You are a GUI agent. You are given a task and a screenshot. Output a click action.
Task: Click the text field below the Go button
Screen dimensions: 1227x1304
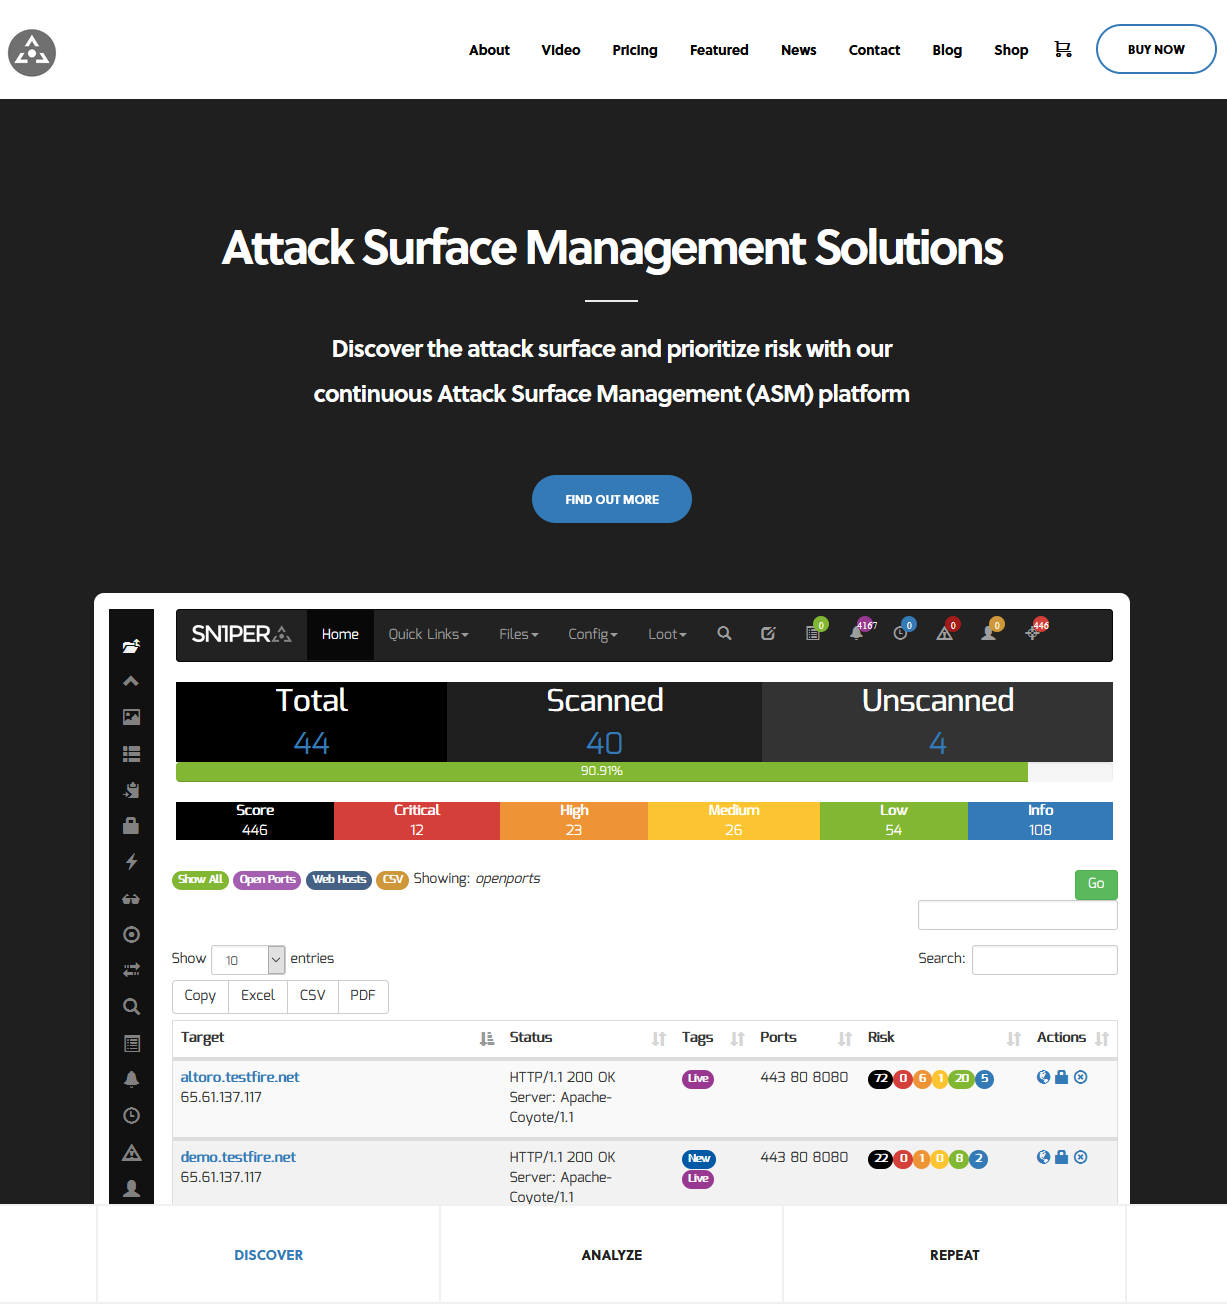point(1018,915)
